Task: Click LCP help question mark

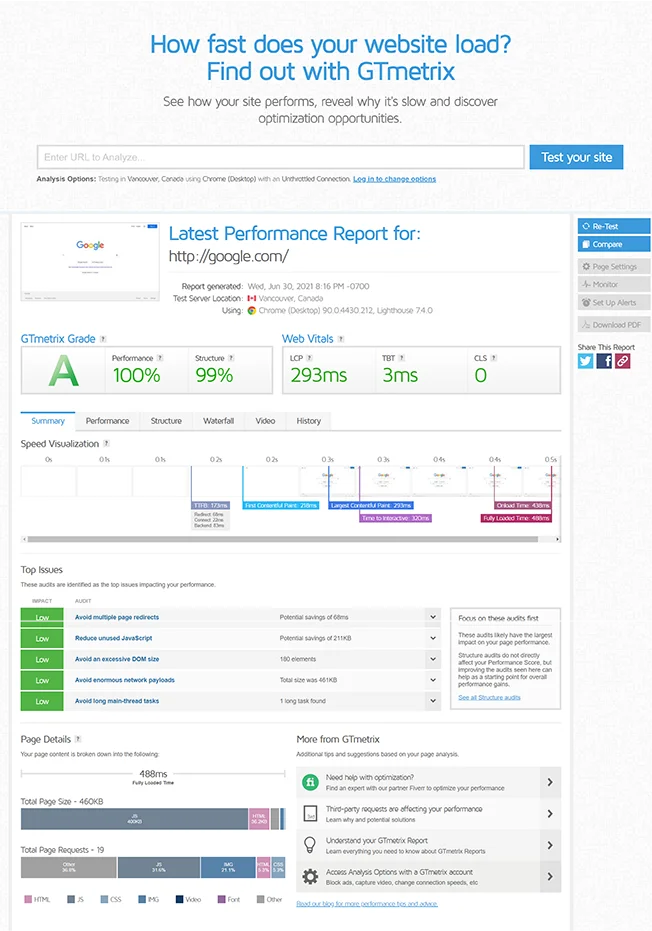Action: pos(309,358)
